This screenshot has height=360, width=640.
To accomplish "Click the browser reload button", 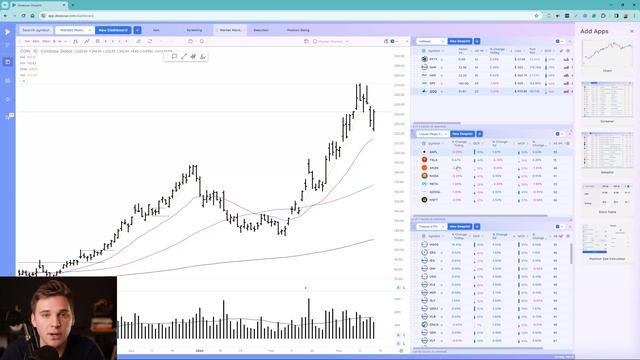I will (23, 16).
